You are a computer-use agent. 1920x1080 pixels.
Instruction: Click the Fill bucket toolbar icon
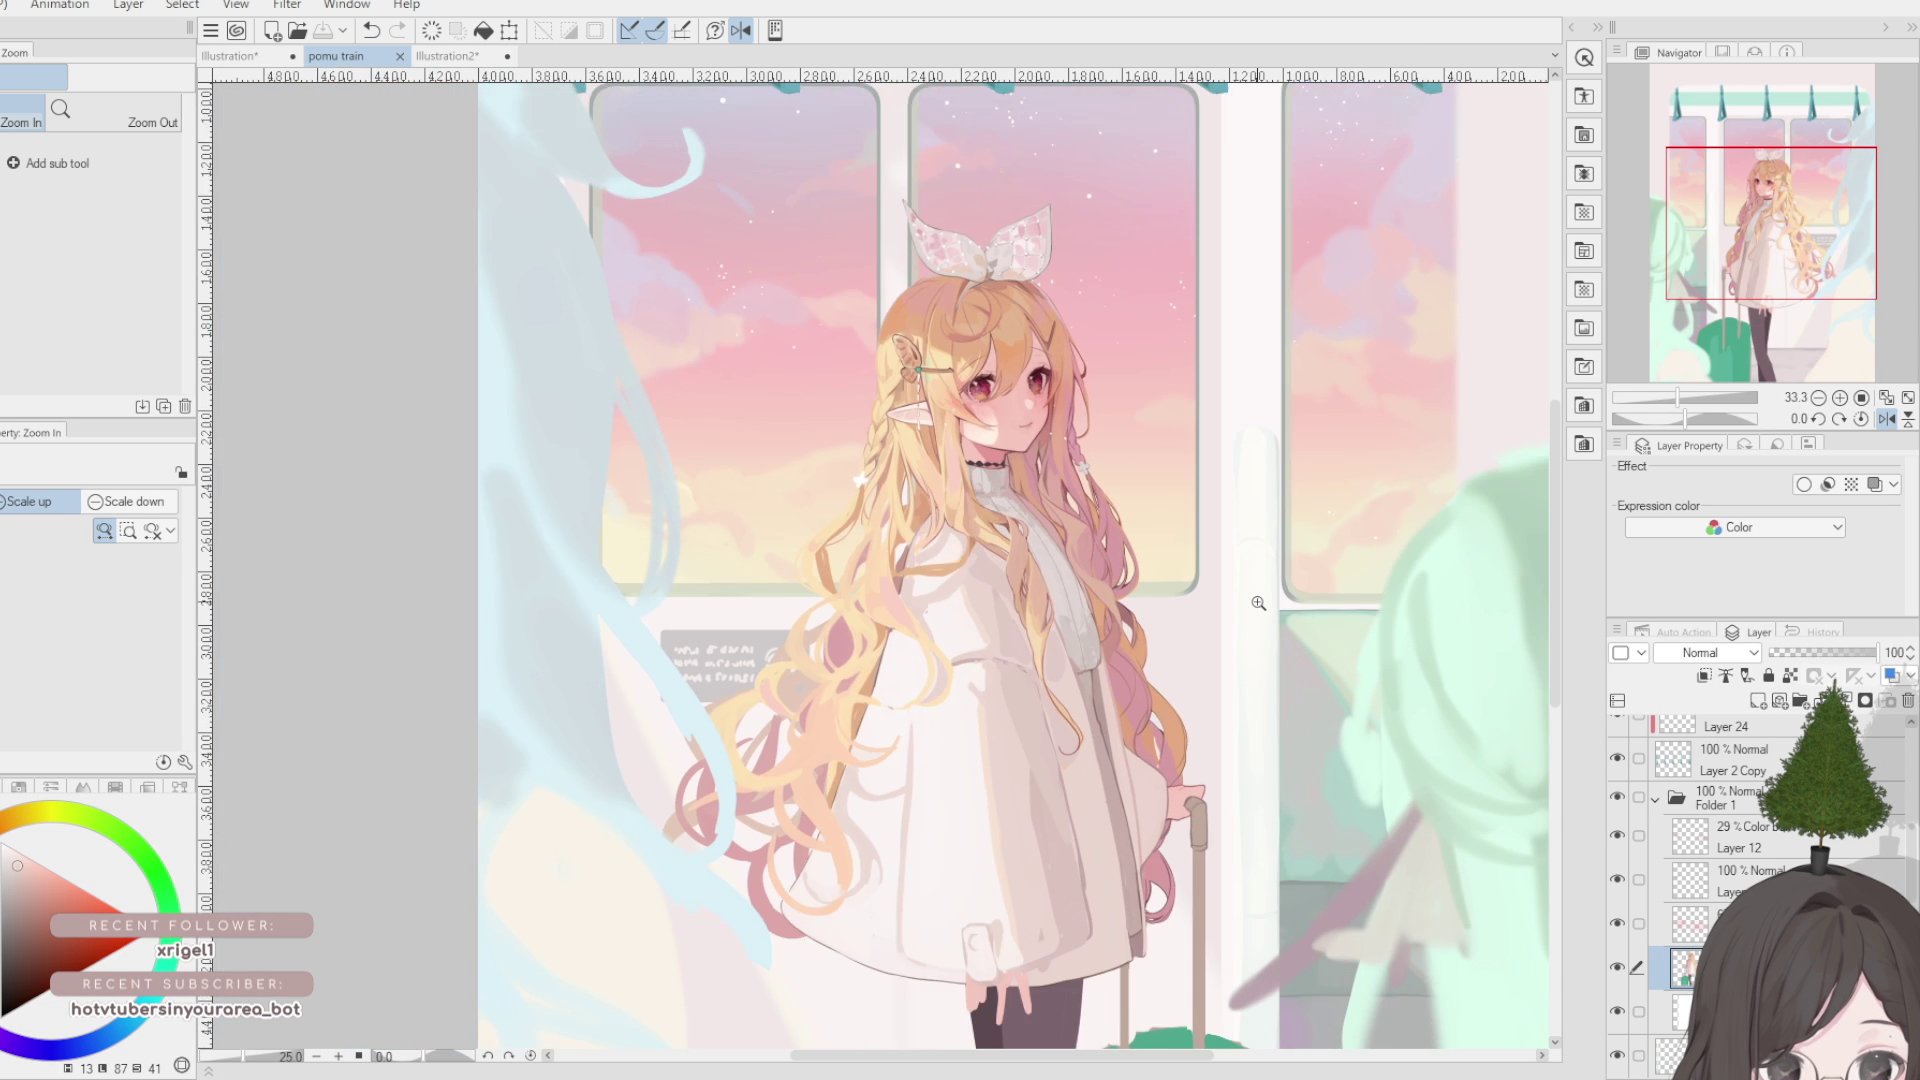483,31
